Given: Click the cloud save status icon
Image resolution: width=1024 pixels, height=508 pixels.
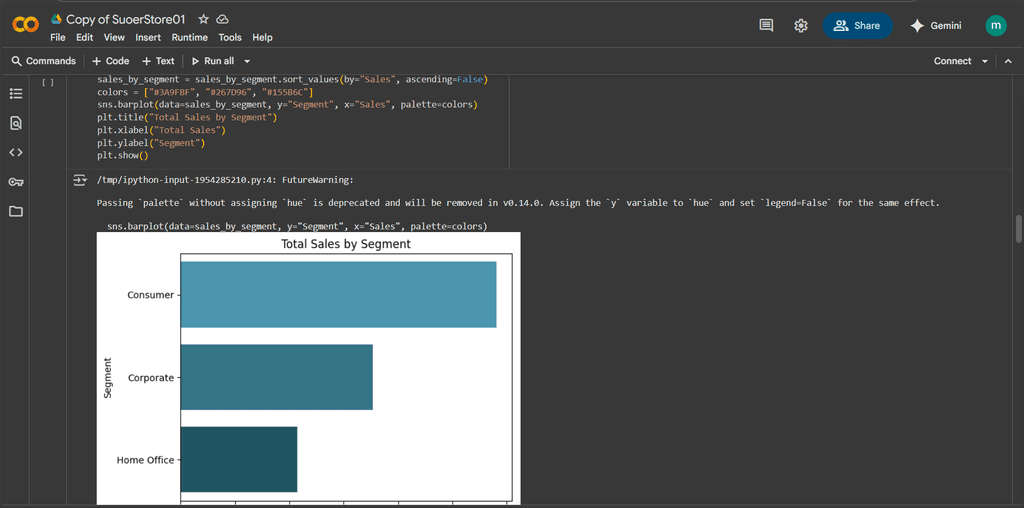Looking at the screenshot, I should click(x=222, y=19).
